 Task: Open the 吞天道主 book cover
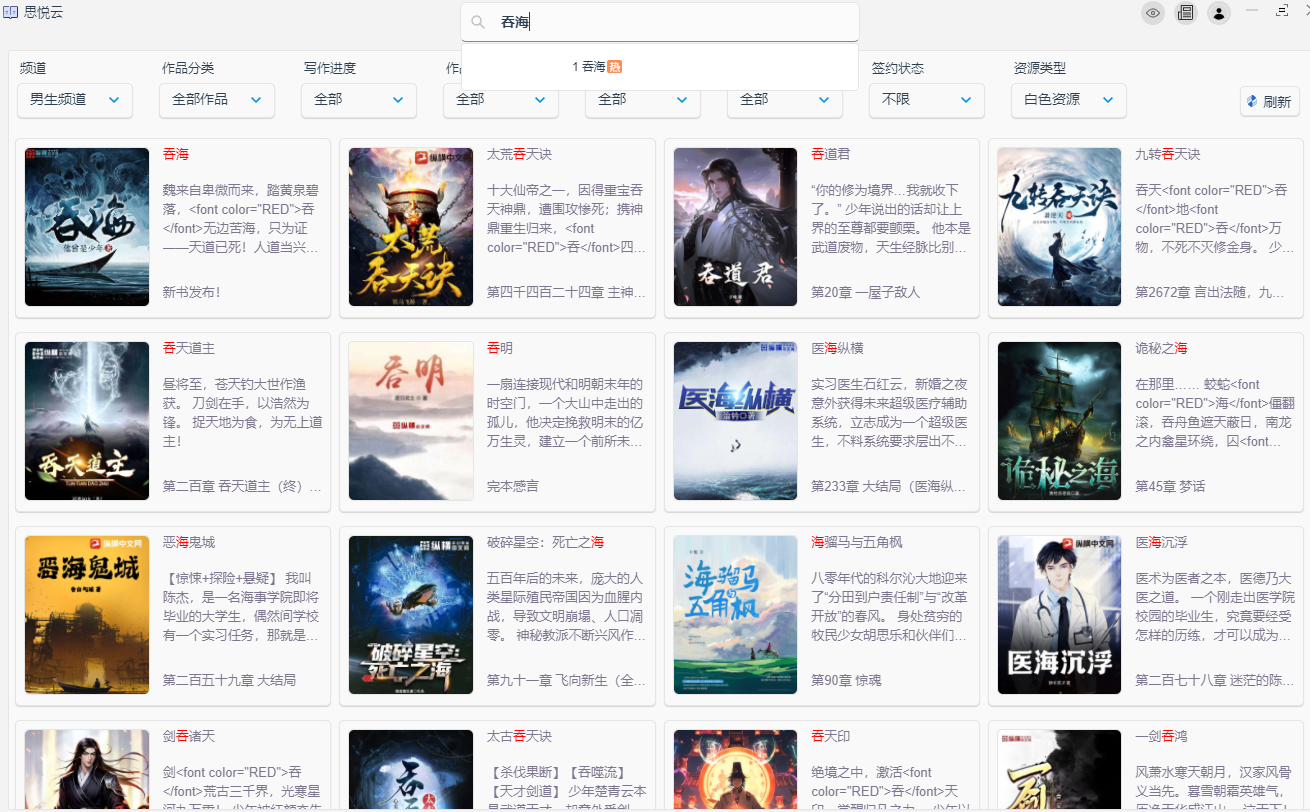[x=87, y=421]
